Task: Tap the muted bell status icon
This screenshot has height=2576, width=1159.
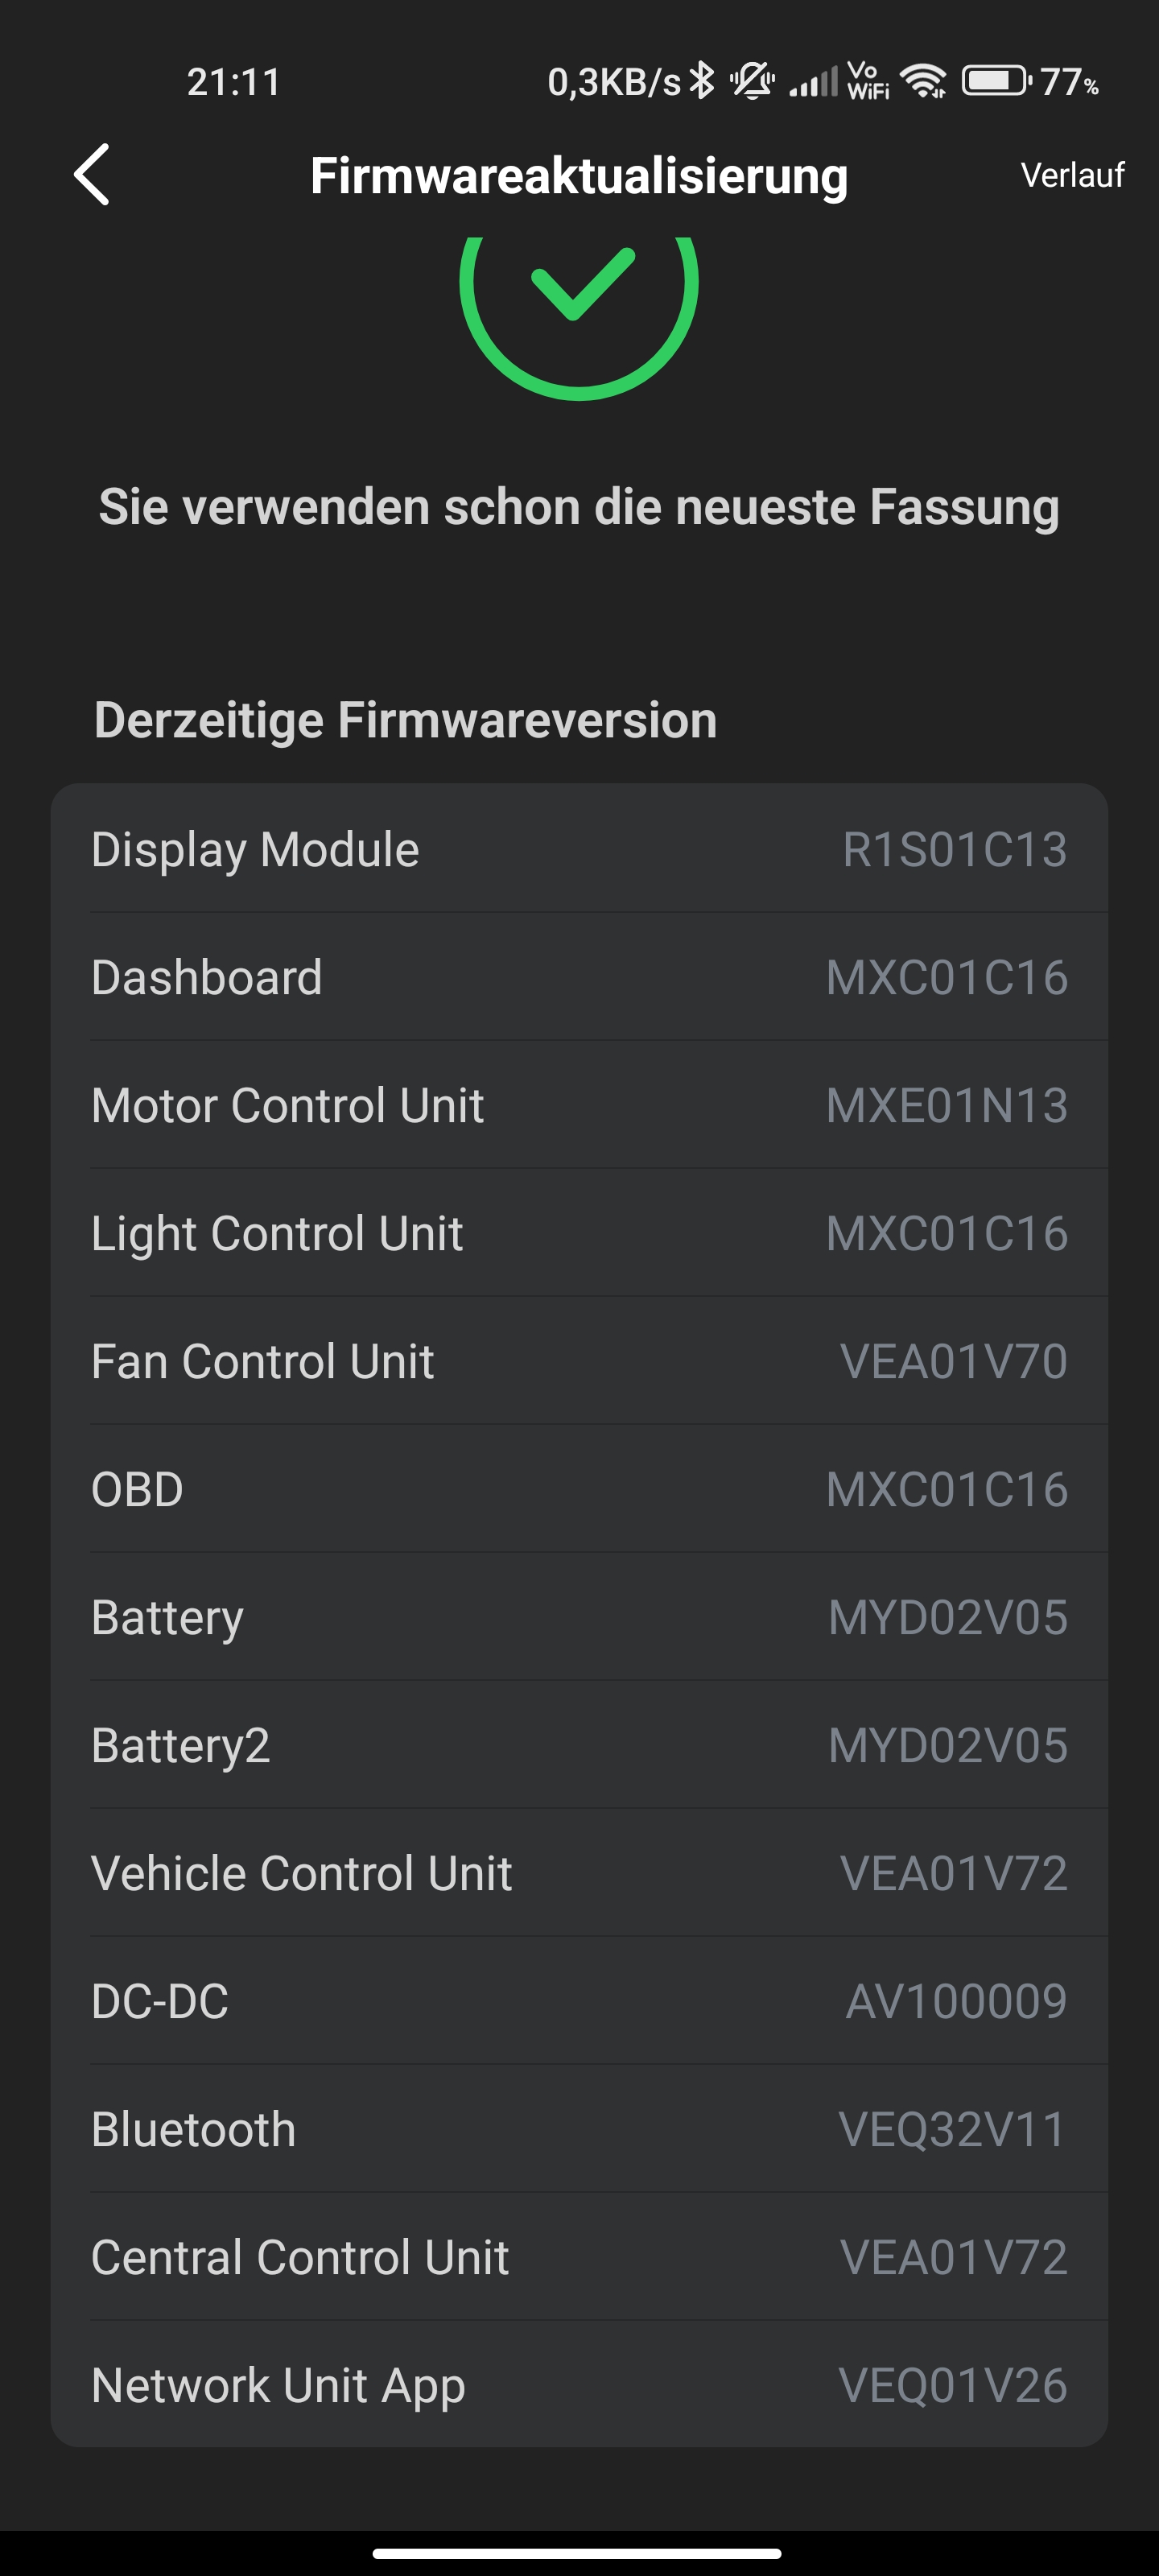Action: click(x=752, y=81)
